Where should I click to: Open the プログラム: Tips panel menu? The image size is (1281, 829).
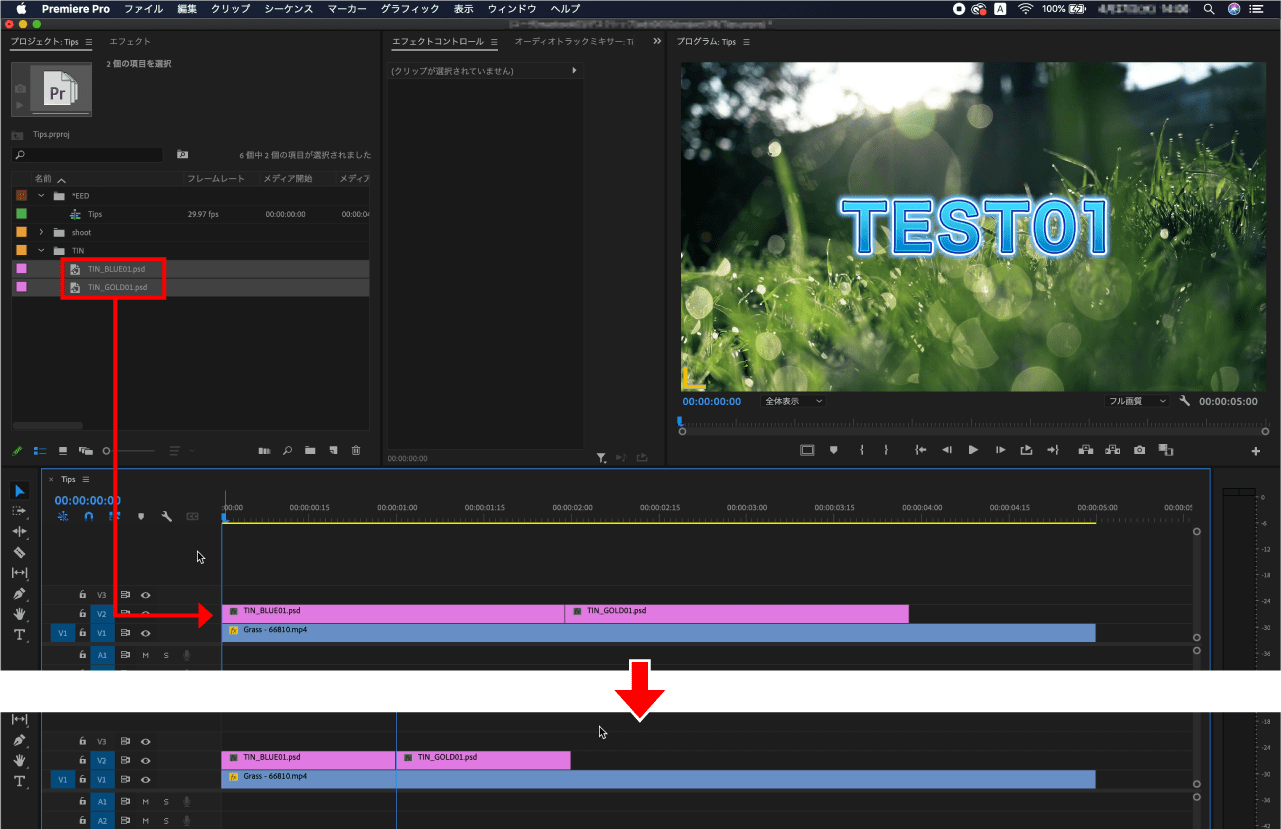[746, 42]
